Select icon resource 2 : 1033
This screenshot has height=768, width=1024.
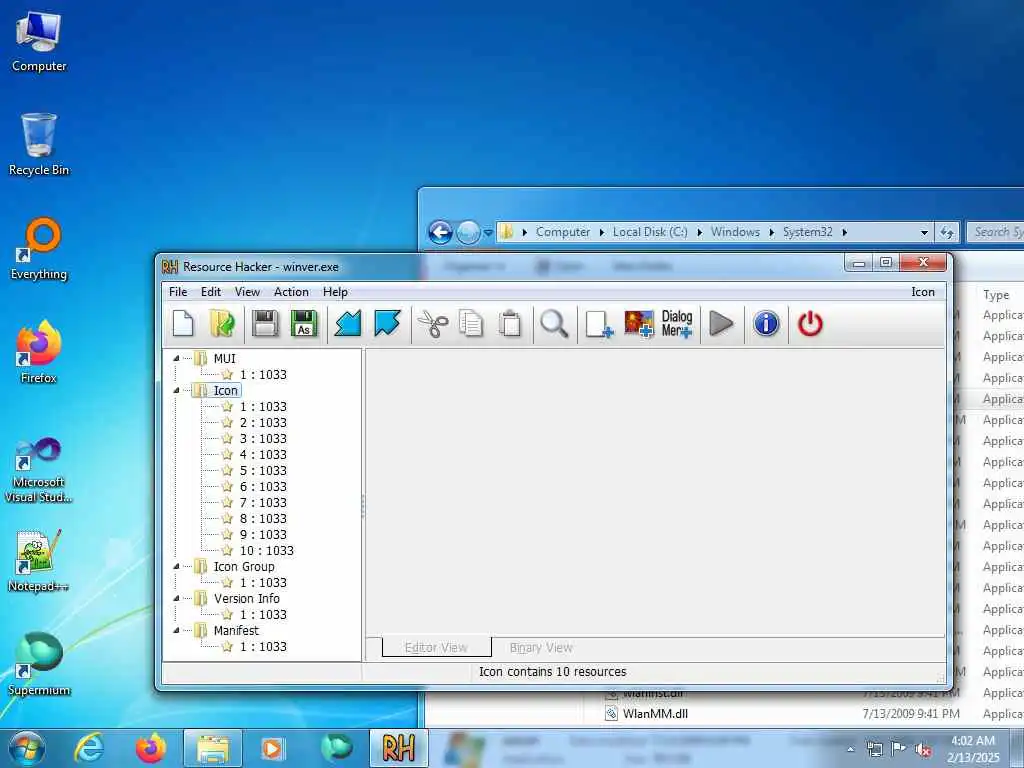coord(263,423)
